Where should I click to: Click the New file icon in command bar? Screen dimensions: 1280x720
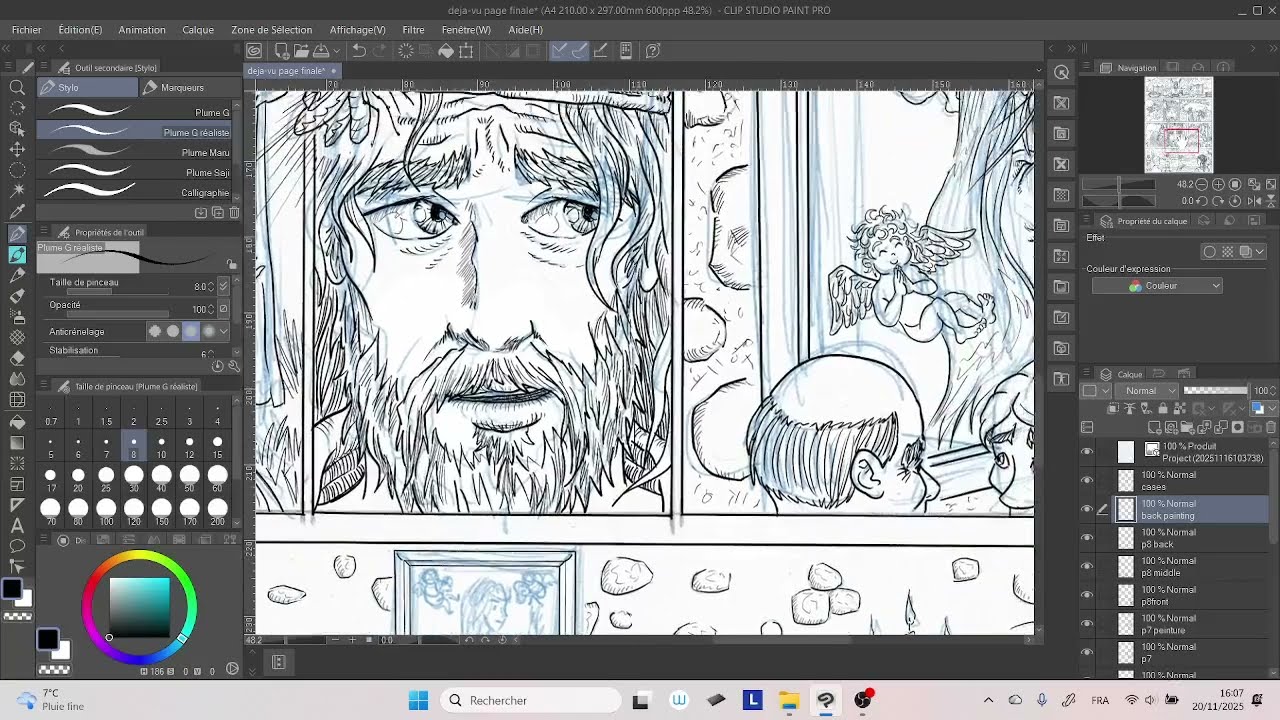(x=282, y=51)
